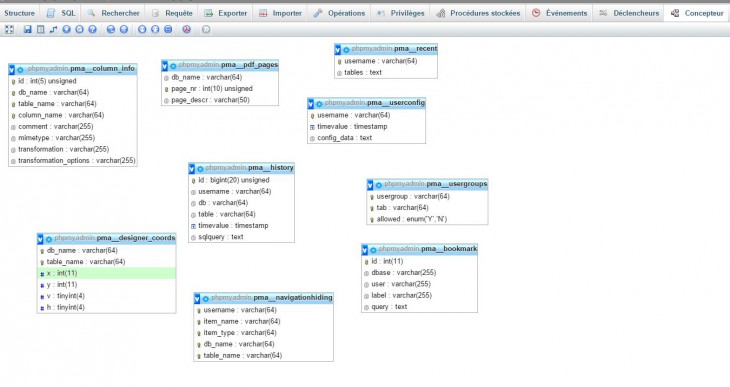Screen dimensions: 730x387
Task: Collapse the pma__userconfig table with V arrow
Action: coord(311,104)
